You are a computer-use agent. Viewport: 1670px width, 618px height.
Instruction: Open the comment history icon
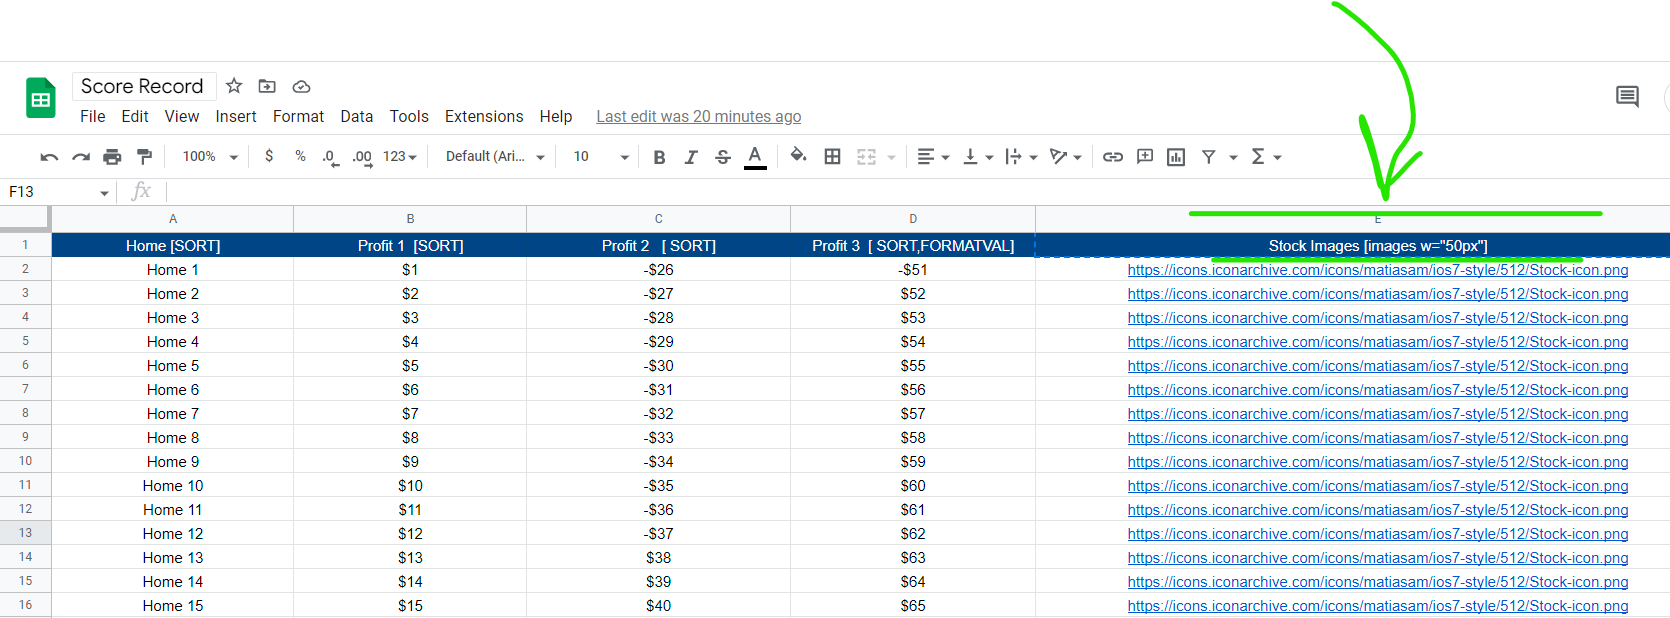[1627, 97]
